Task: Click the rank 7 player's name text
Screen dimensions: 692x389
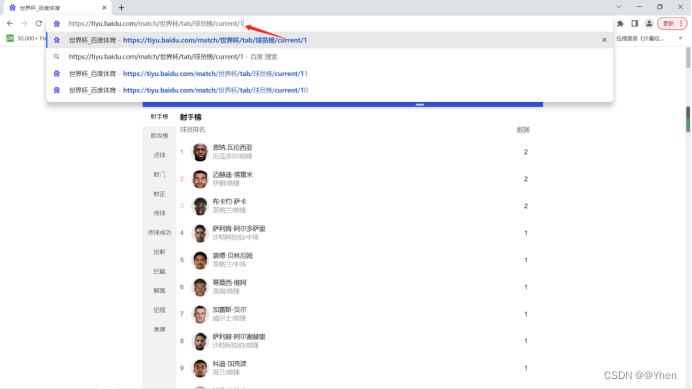Action: tap(229, 310)
